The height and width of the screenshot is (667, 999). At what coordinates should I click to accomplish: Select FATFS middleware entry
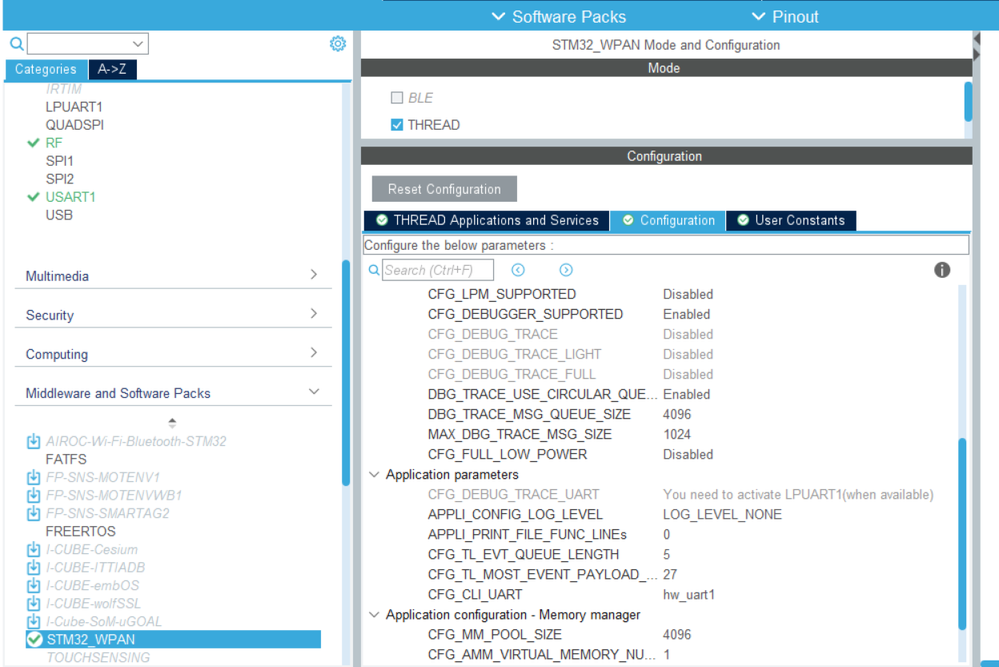point(66,459)
